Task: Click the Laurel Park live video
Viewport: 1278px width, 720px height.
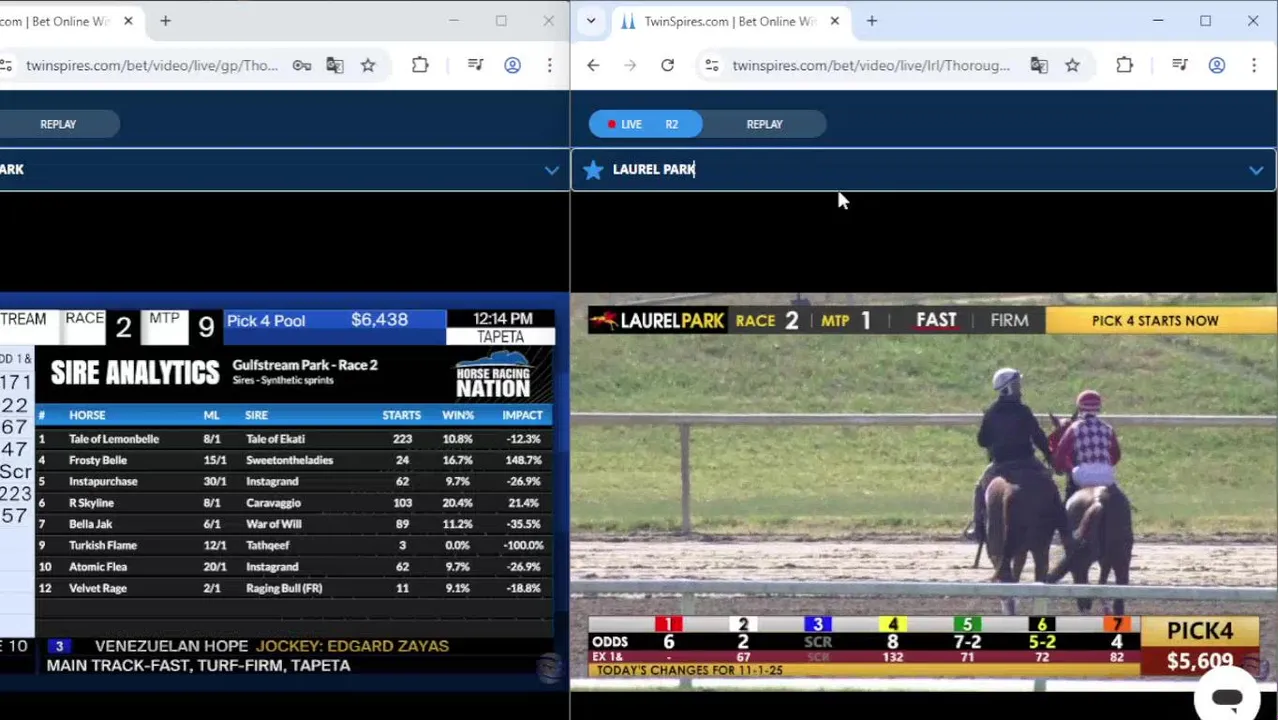Action: pos(924,490)
